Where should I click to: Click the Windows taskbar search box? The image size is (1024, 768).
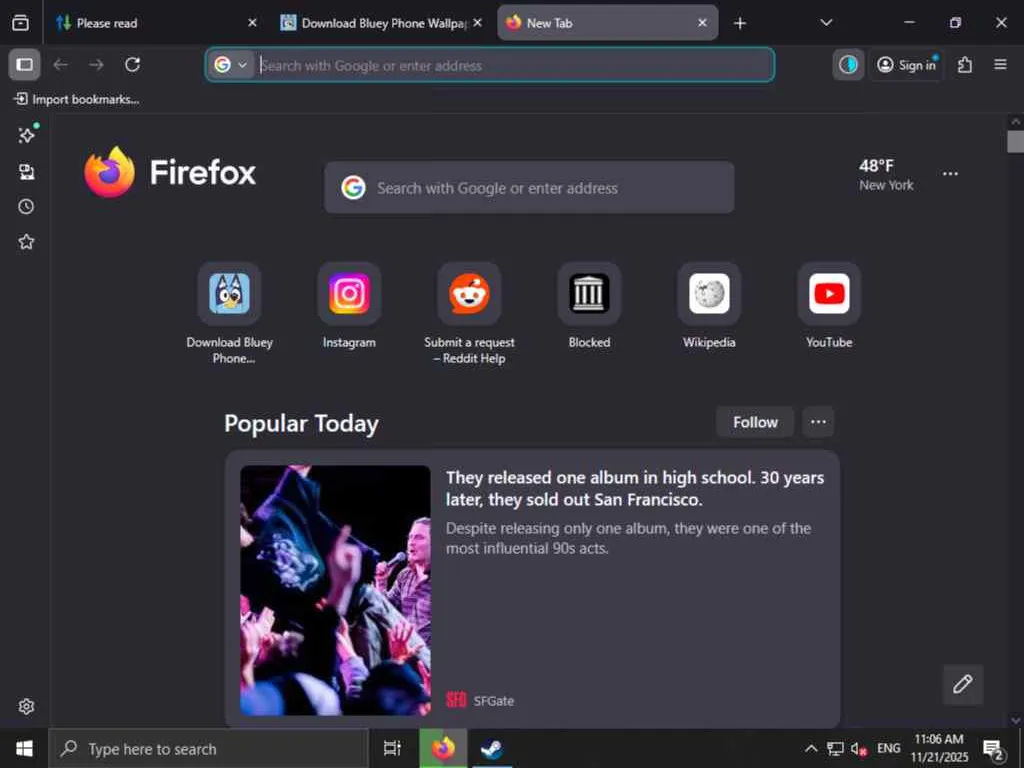pyautogui.click(x=209, y=748)
